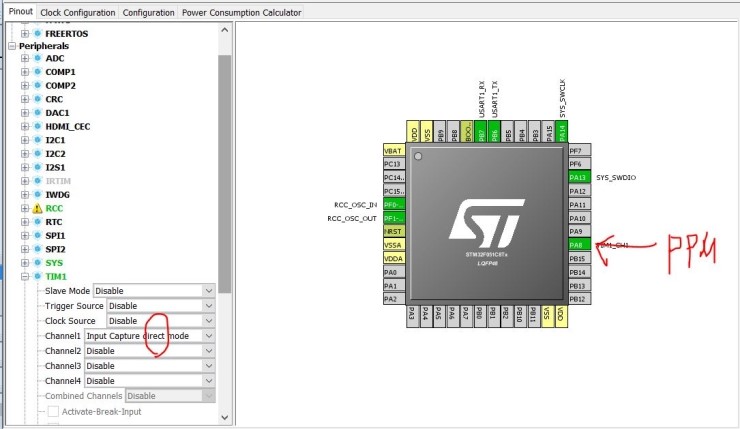Click the I2C2 peripheral icon
The width and height of the screenshot is (740, 429).
[37, 154]
